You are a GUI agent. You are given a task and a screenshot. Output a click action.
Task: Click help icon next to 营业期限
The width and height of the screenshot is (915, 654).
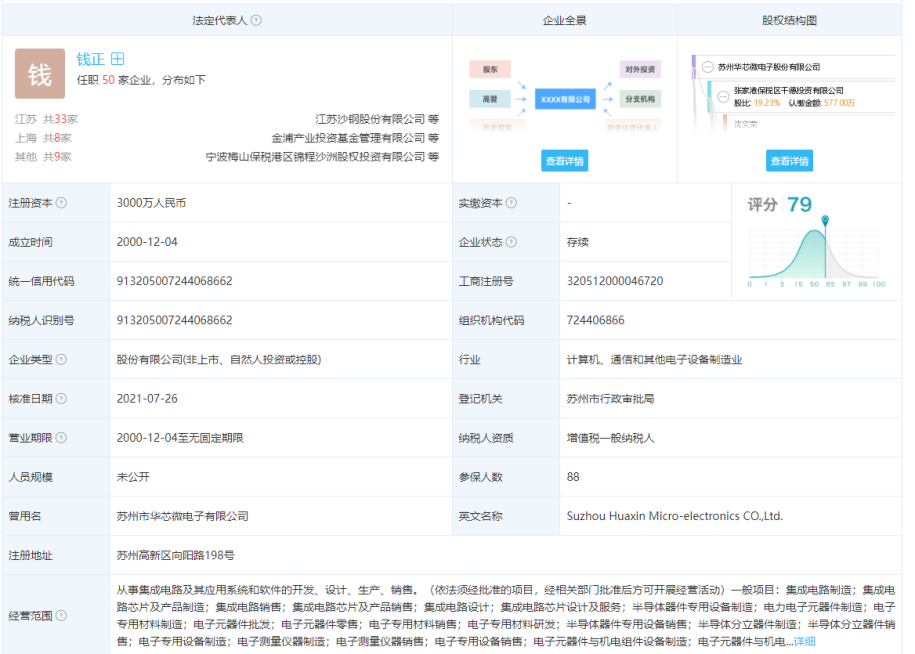pos(61,438)
